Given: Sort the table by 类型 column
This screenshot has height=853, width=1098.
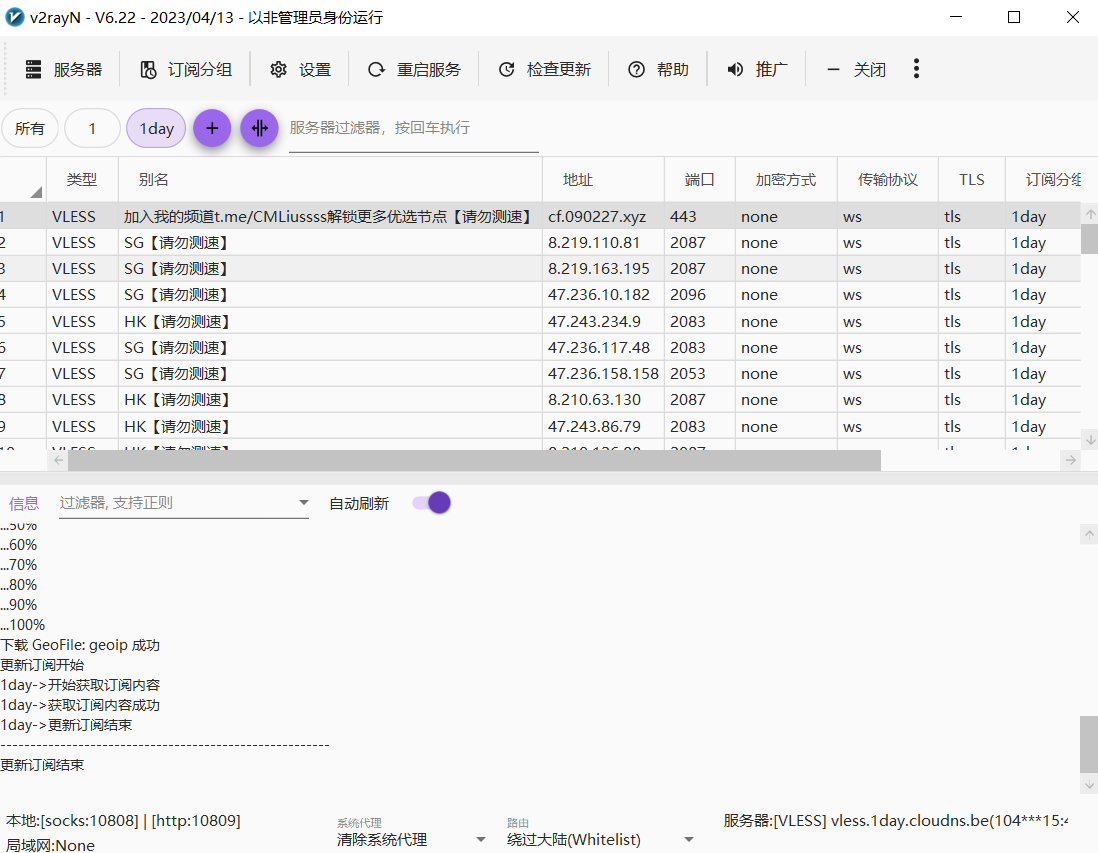Looking at the screenshot, I should click(x=82, y=180).
